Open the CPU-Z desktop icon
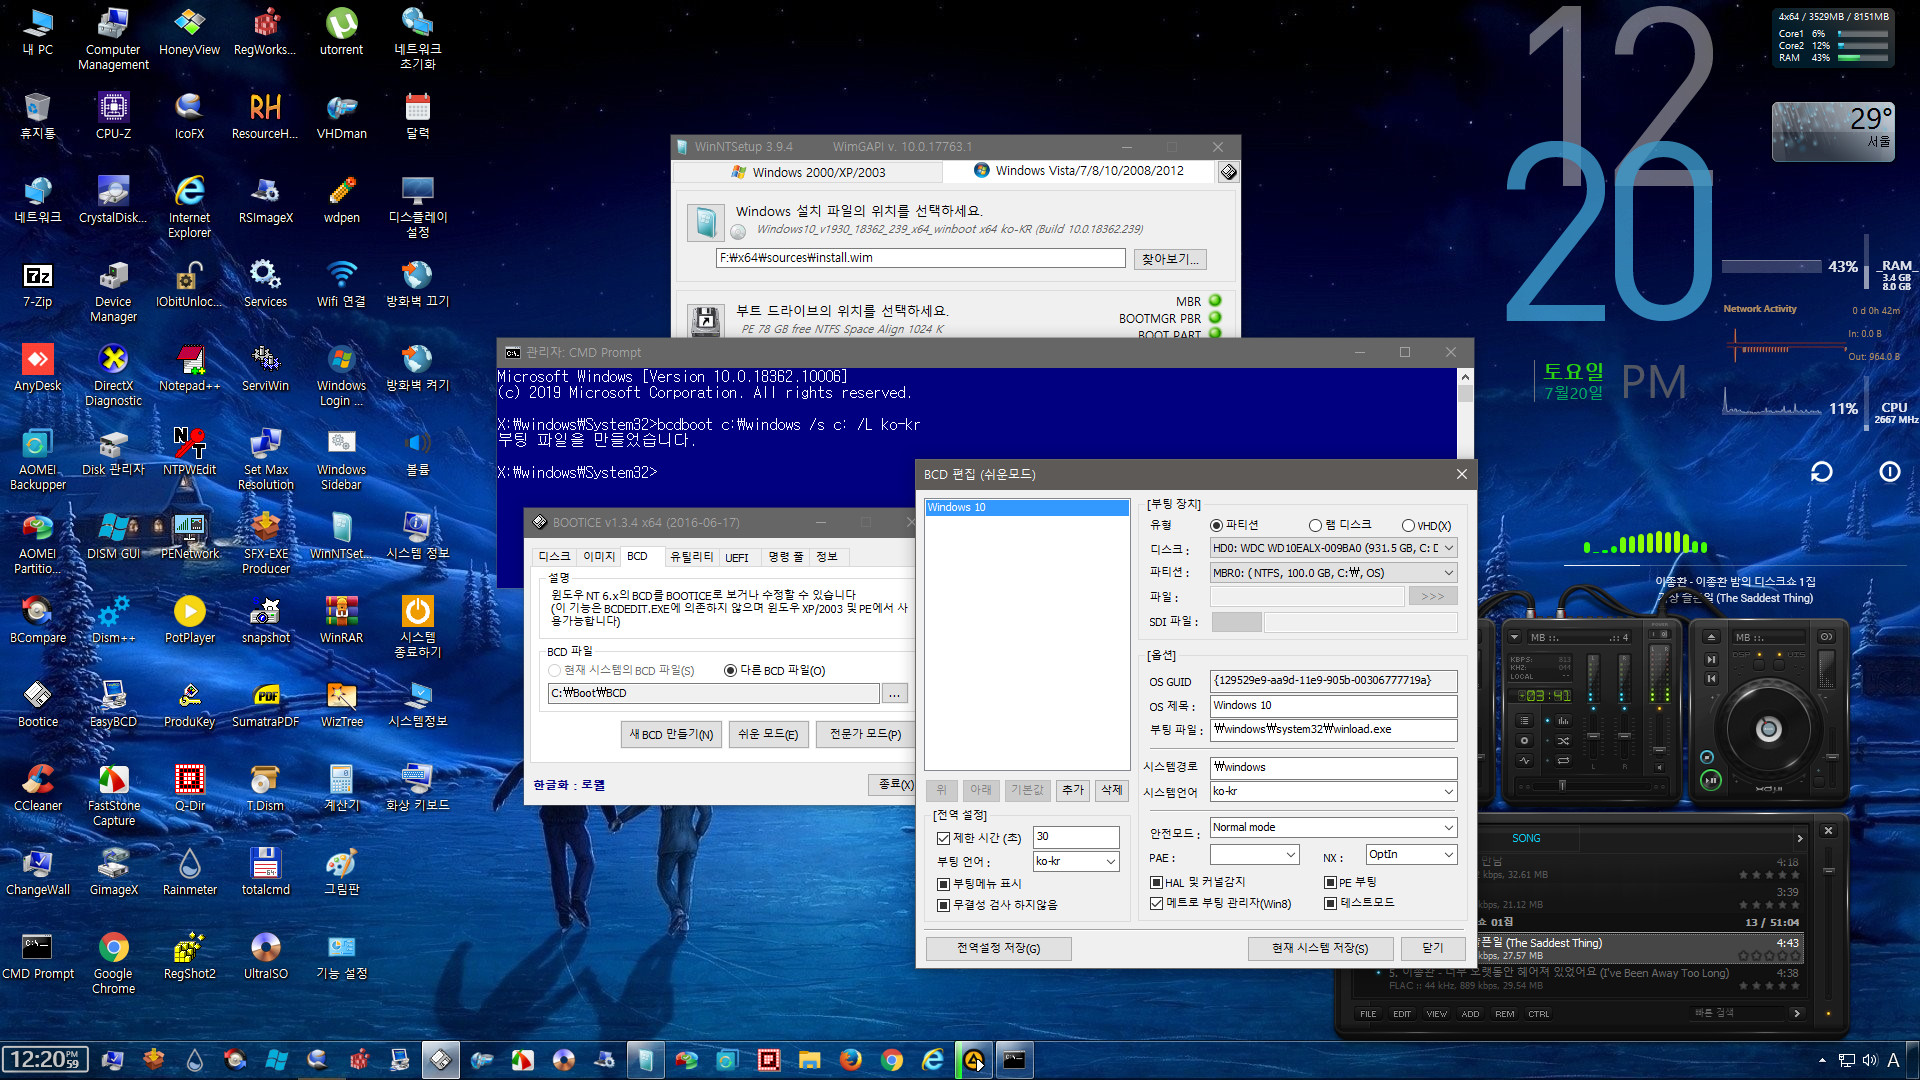The width and height of the screenshot is (1920, 1080). (113, 116)
